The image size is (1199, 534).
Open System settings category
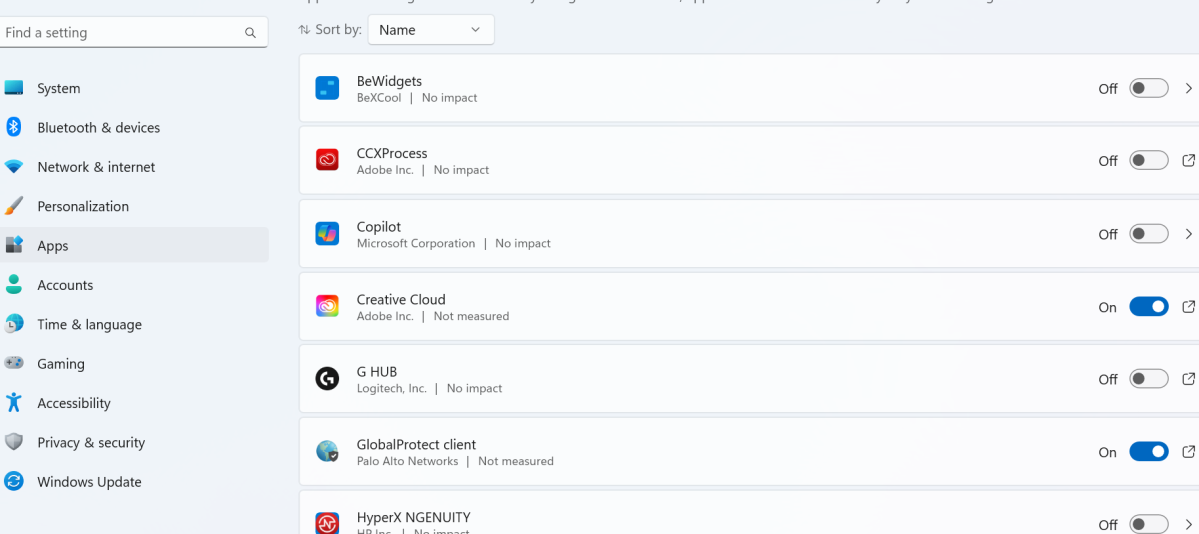point(134,88)
